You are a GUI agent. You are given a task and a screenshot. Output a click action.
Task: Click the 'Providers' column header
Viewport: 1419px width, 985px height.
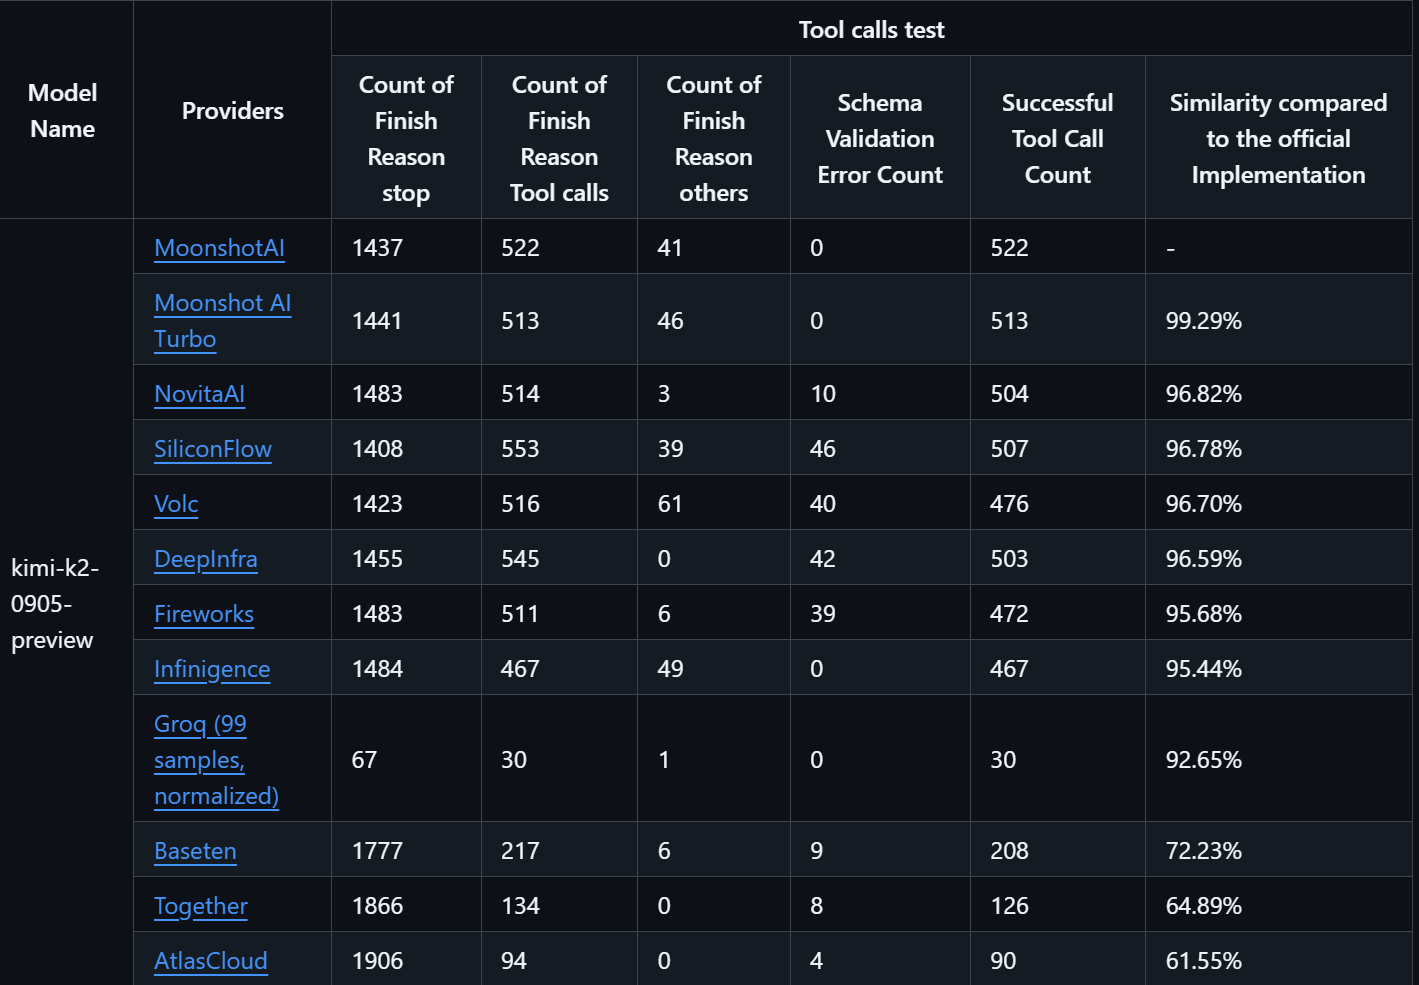tap(232, 111)
